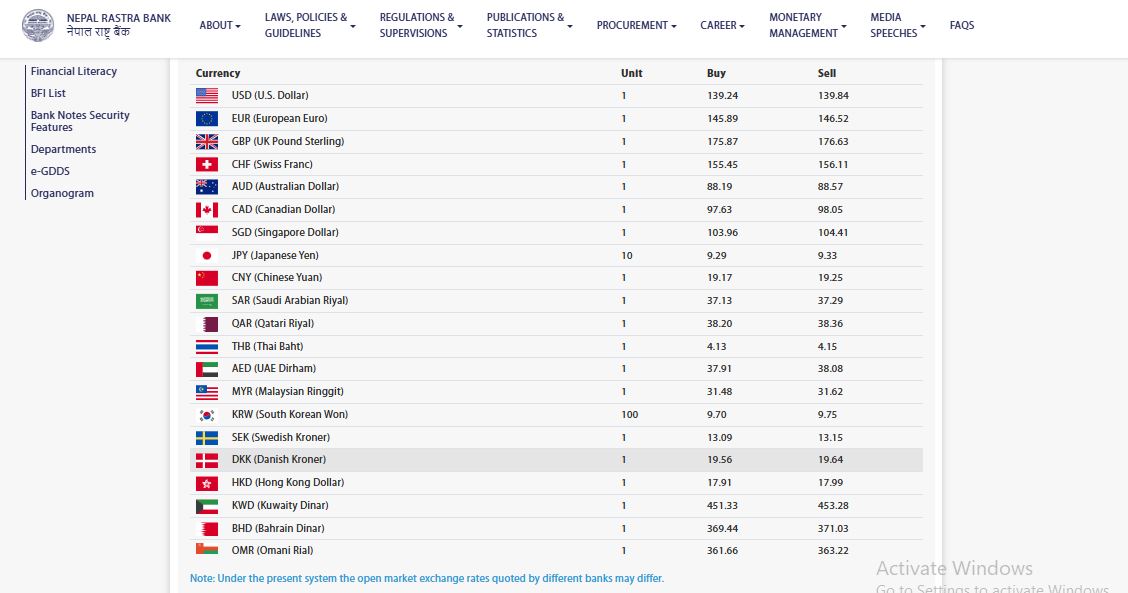Screen dimensions: 1128x593
Task: Select the EUR (European Euro) row label
Action: 279,118
